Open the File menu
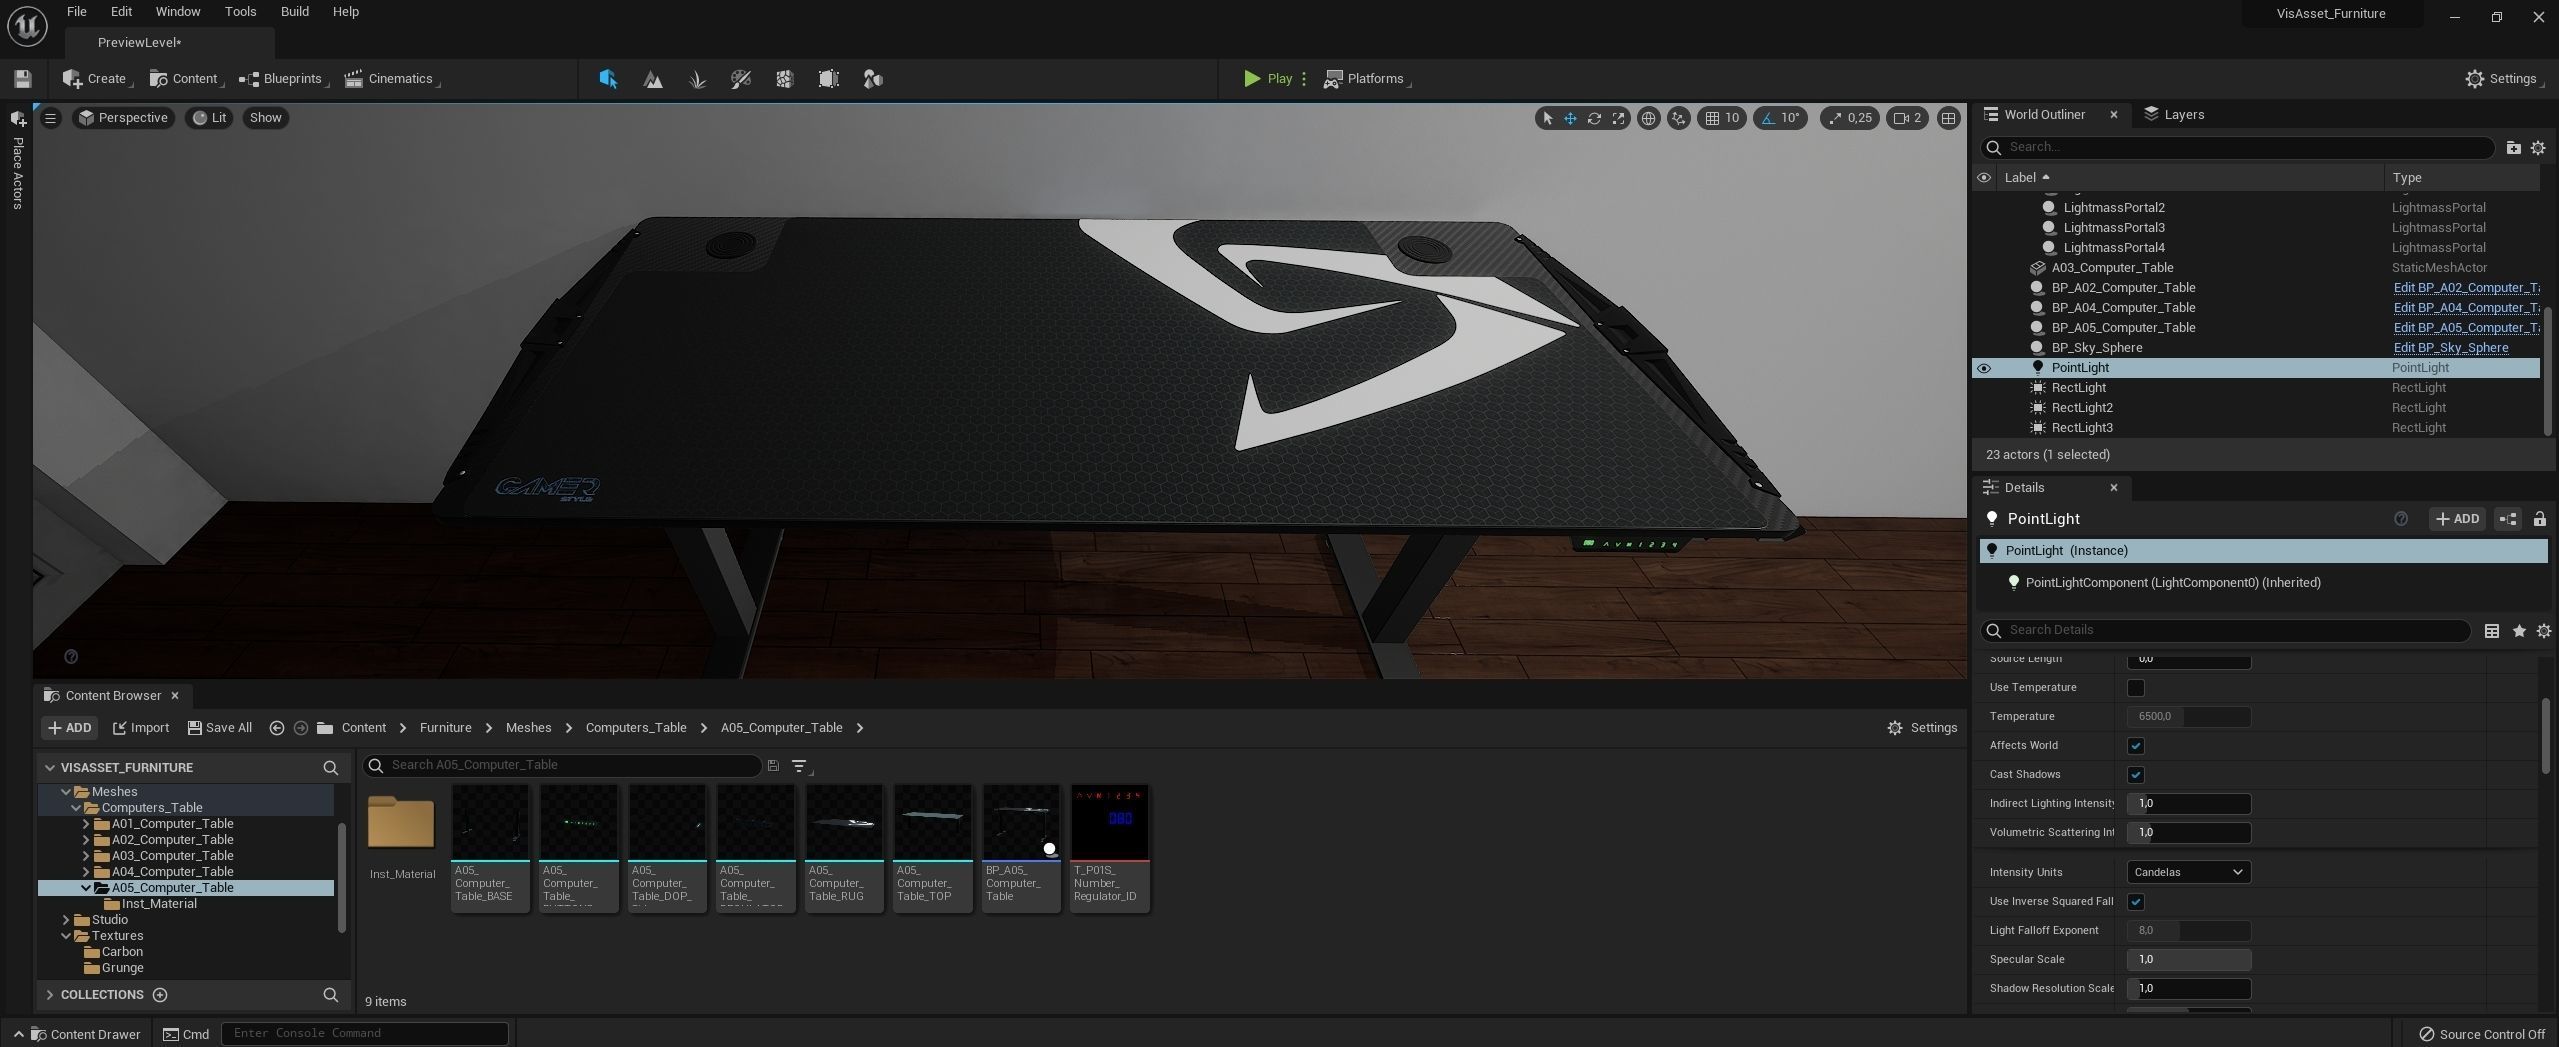The width and height of the screenshot is (2559, 1047). pyautogui.click(x=76, y=12)
